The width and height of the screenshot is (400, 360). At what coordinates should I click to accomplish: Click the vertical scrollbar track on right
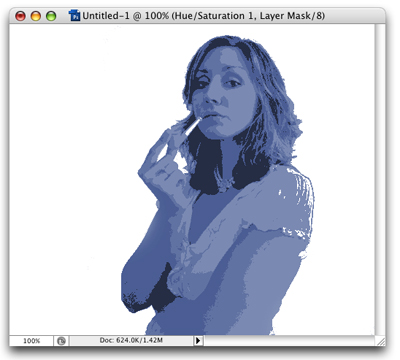coord(380,179)
